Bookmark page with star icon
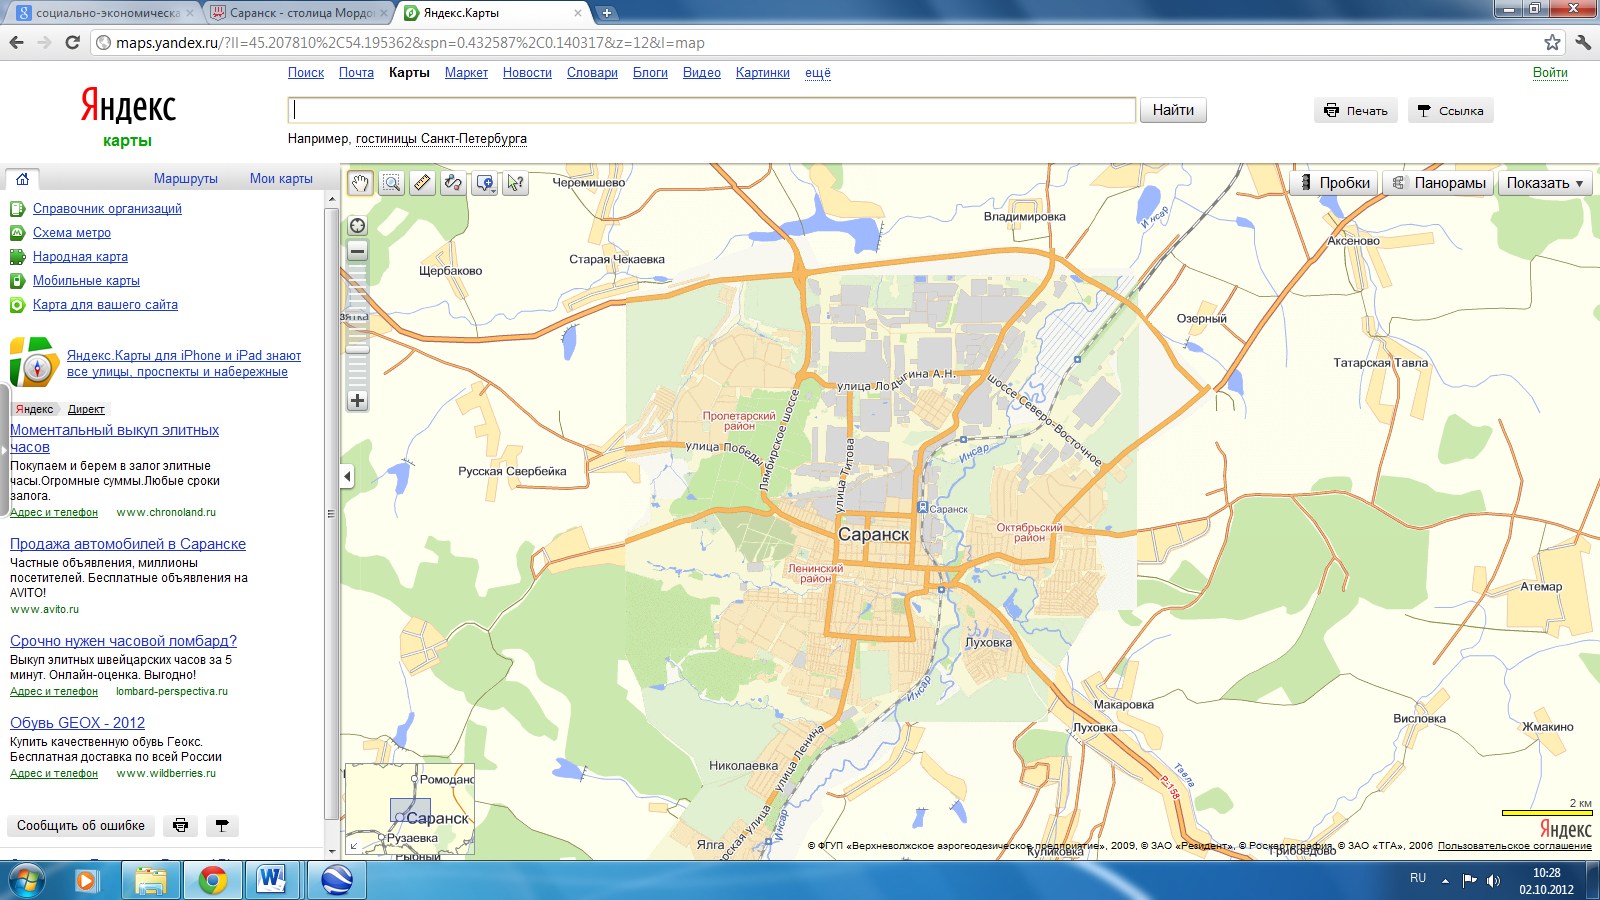Screen dimensions: 1600x900 tap(1552, 43)
